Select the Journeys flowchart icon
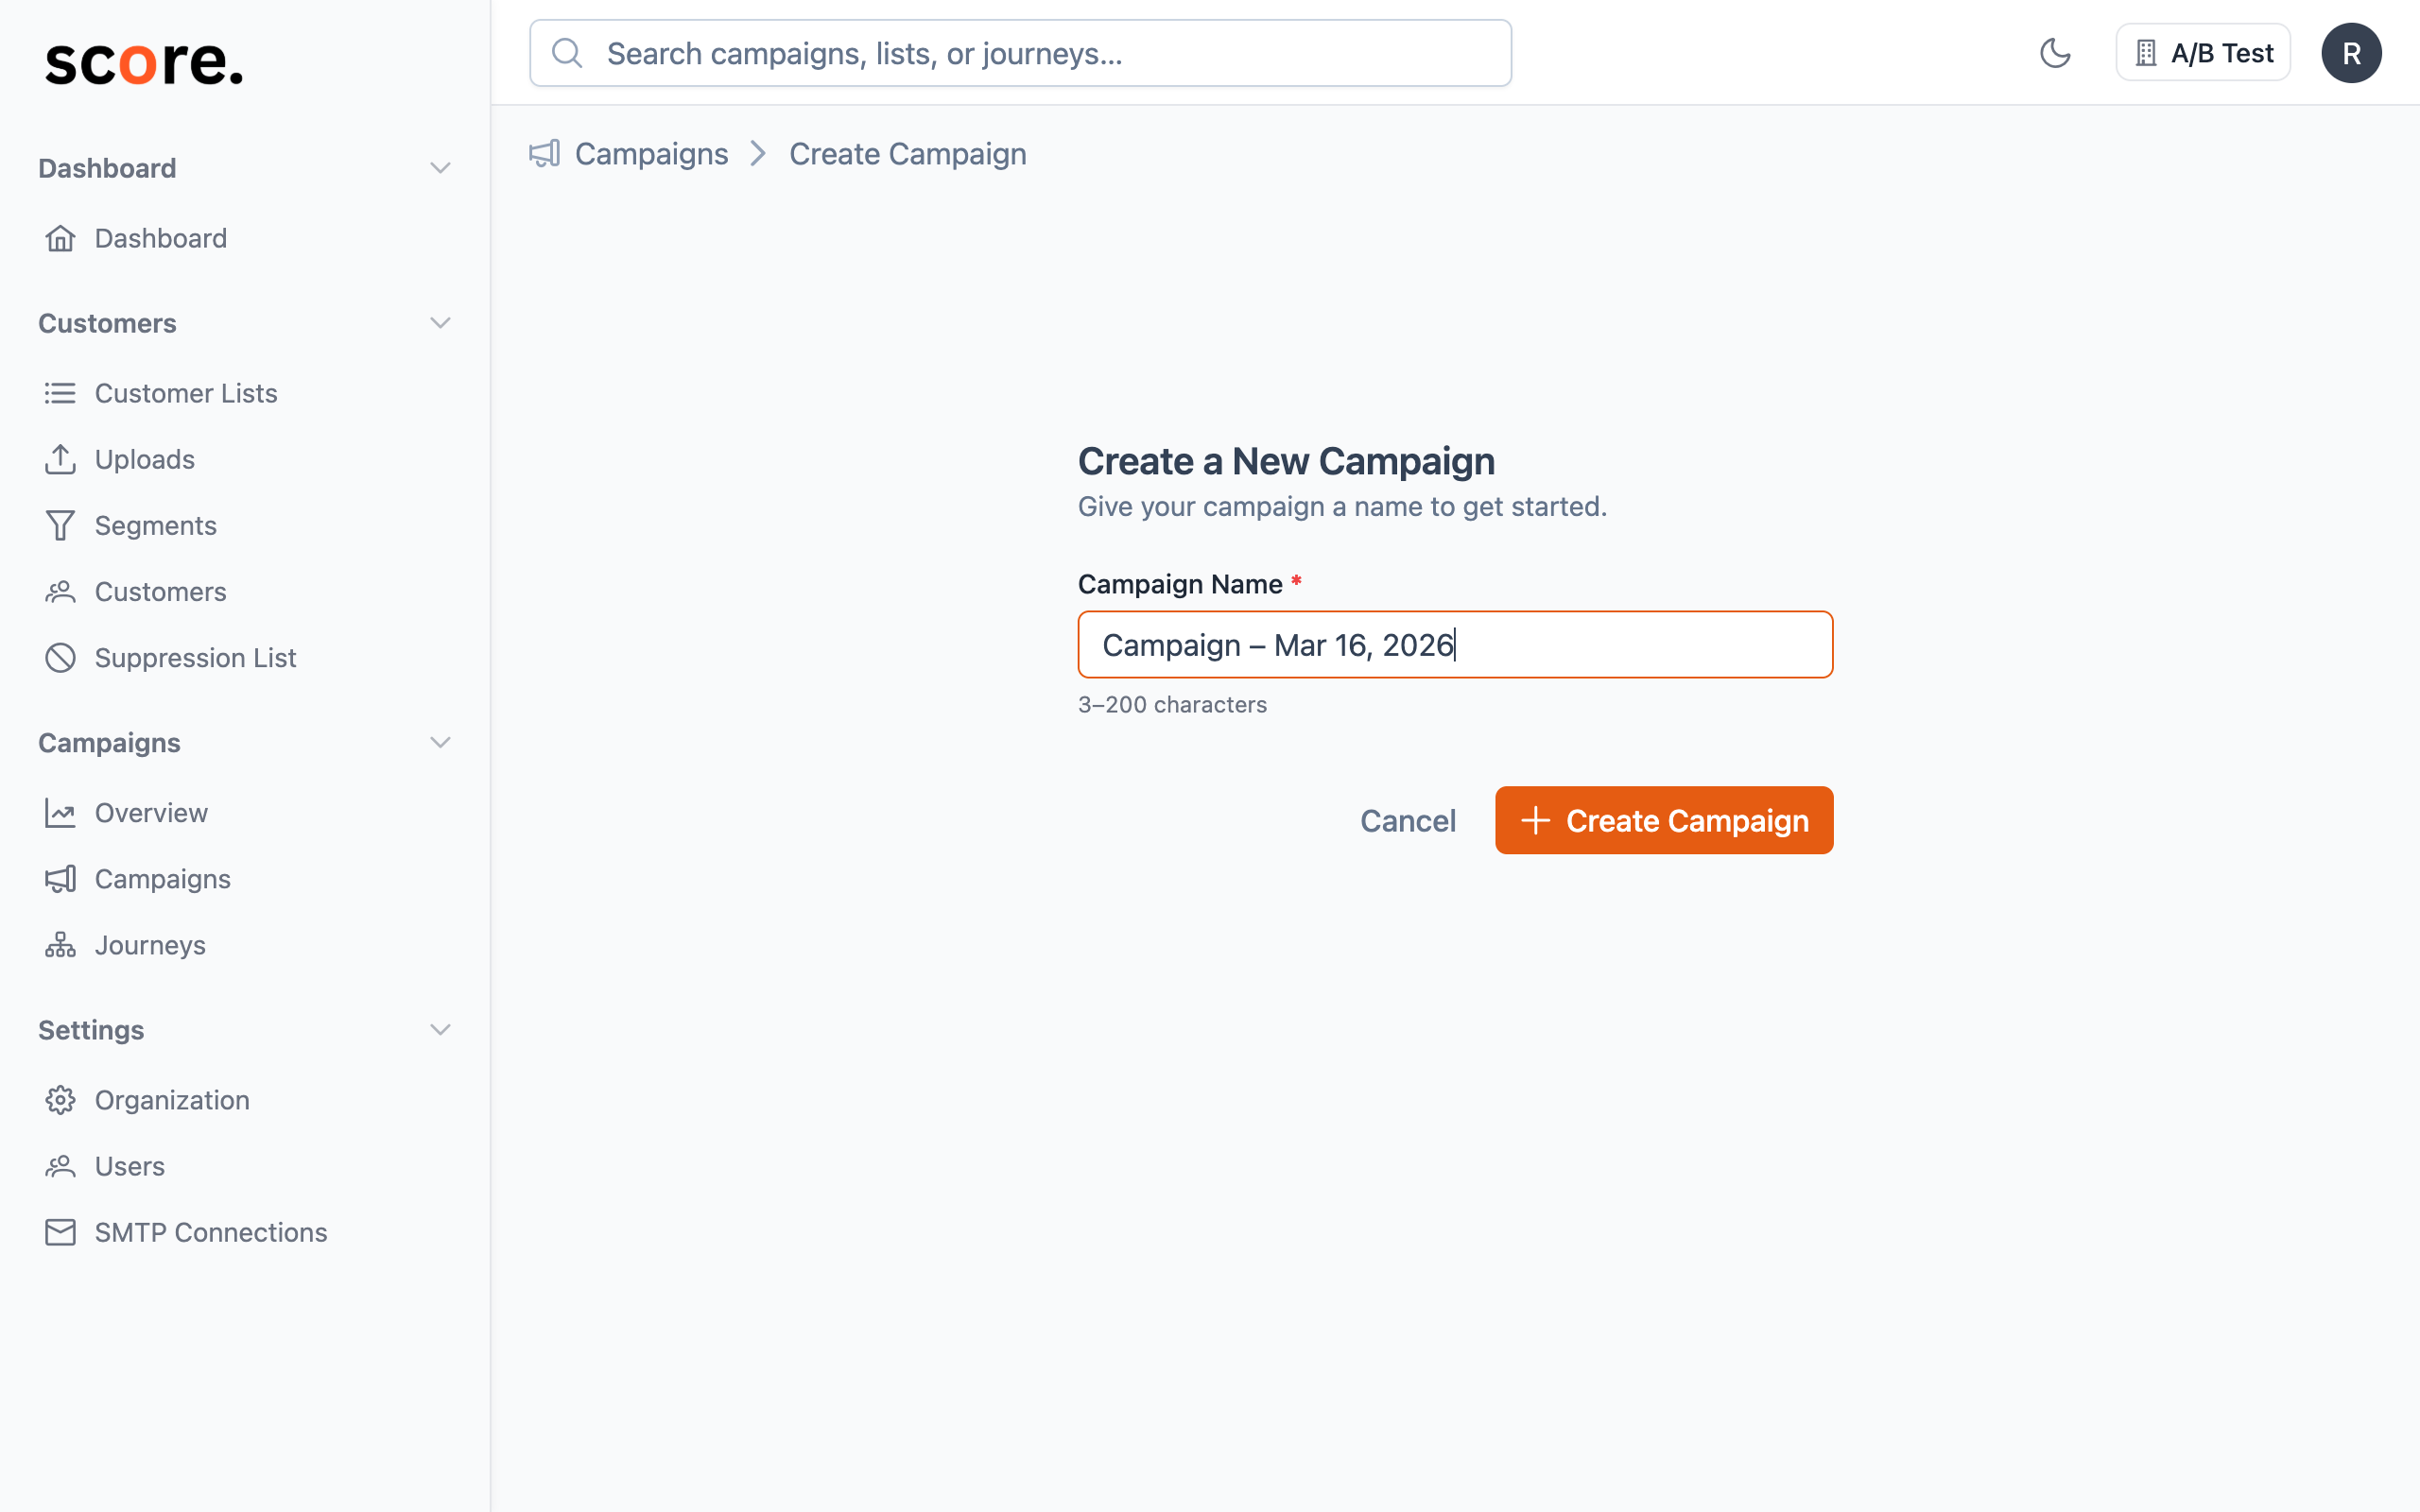Image resolution: width=2420 pixels, height=1512 pixels. [x=60, y=944]
